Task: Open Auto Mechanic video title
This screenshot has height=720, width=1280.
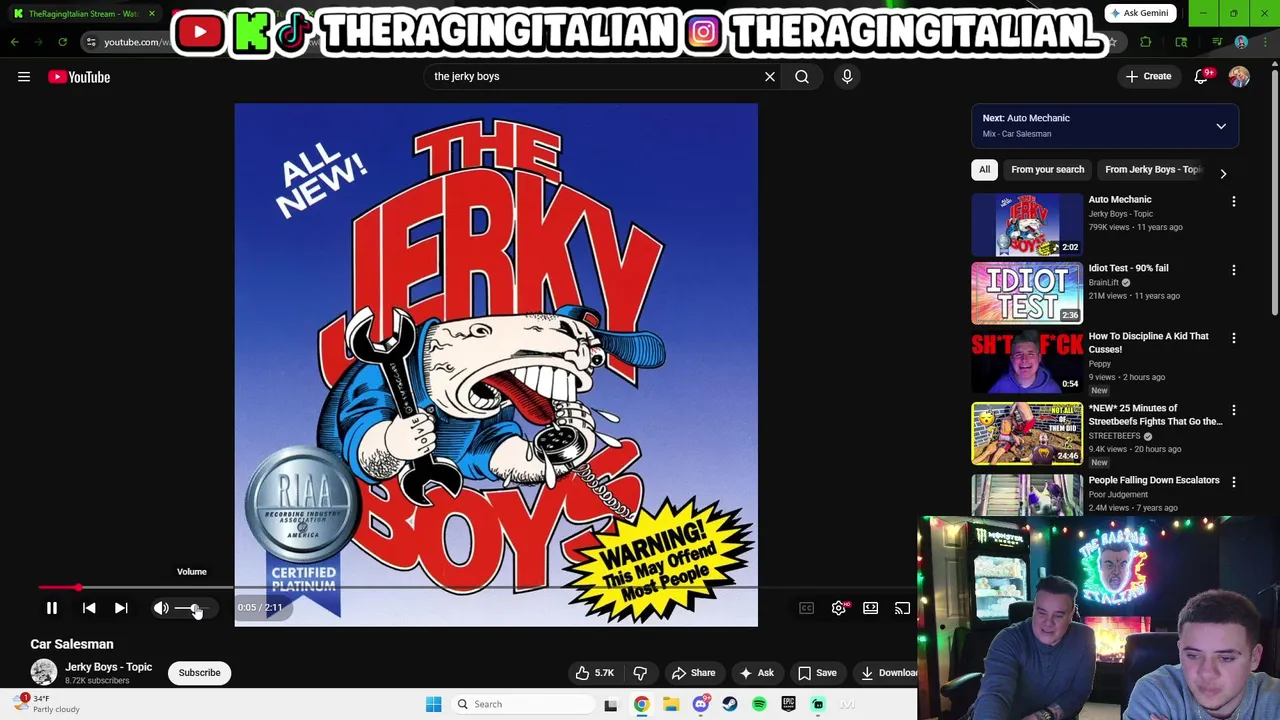Action: 1120,200
